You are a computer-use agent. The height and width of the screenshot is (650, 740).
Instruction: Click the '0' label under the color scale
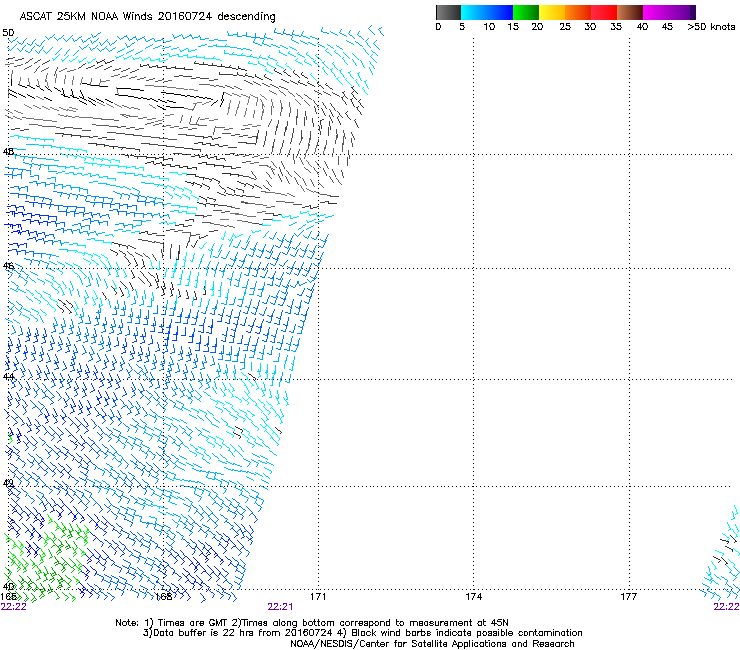[438, 27]
